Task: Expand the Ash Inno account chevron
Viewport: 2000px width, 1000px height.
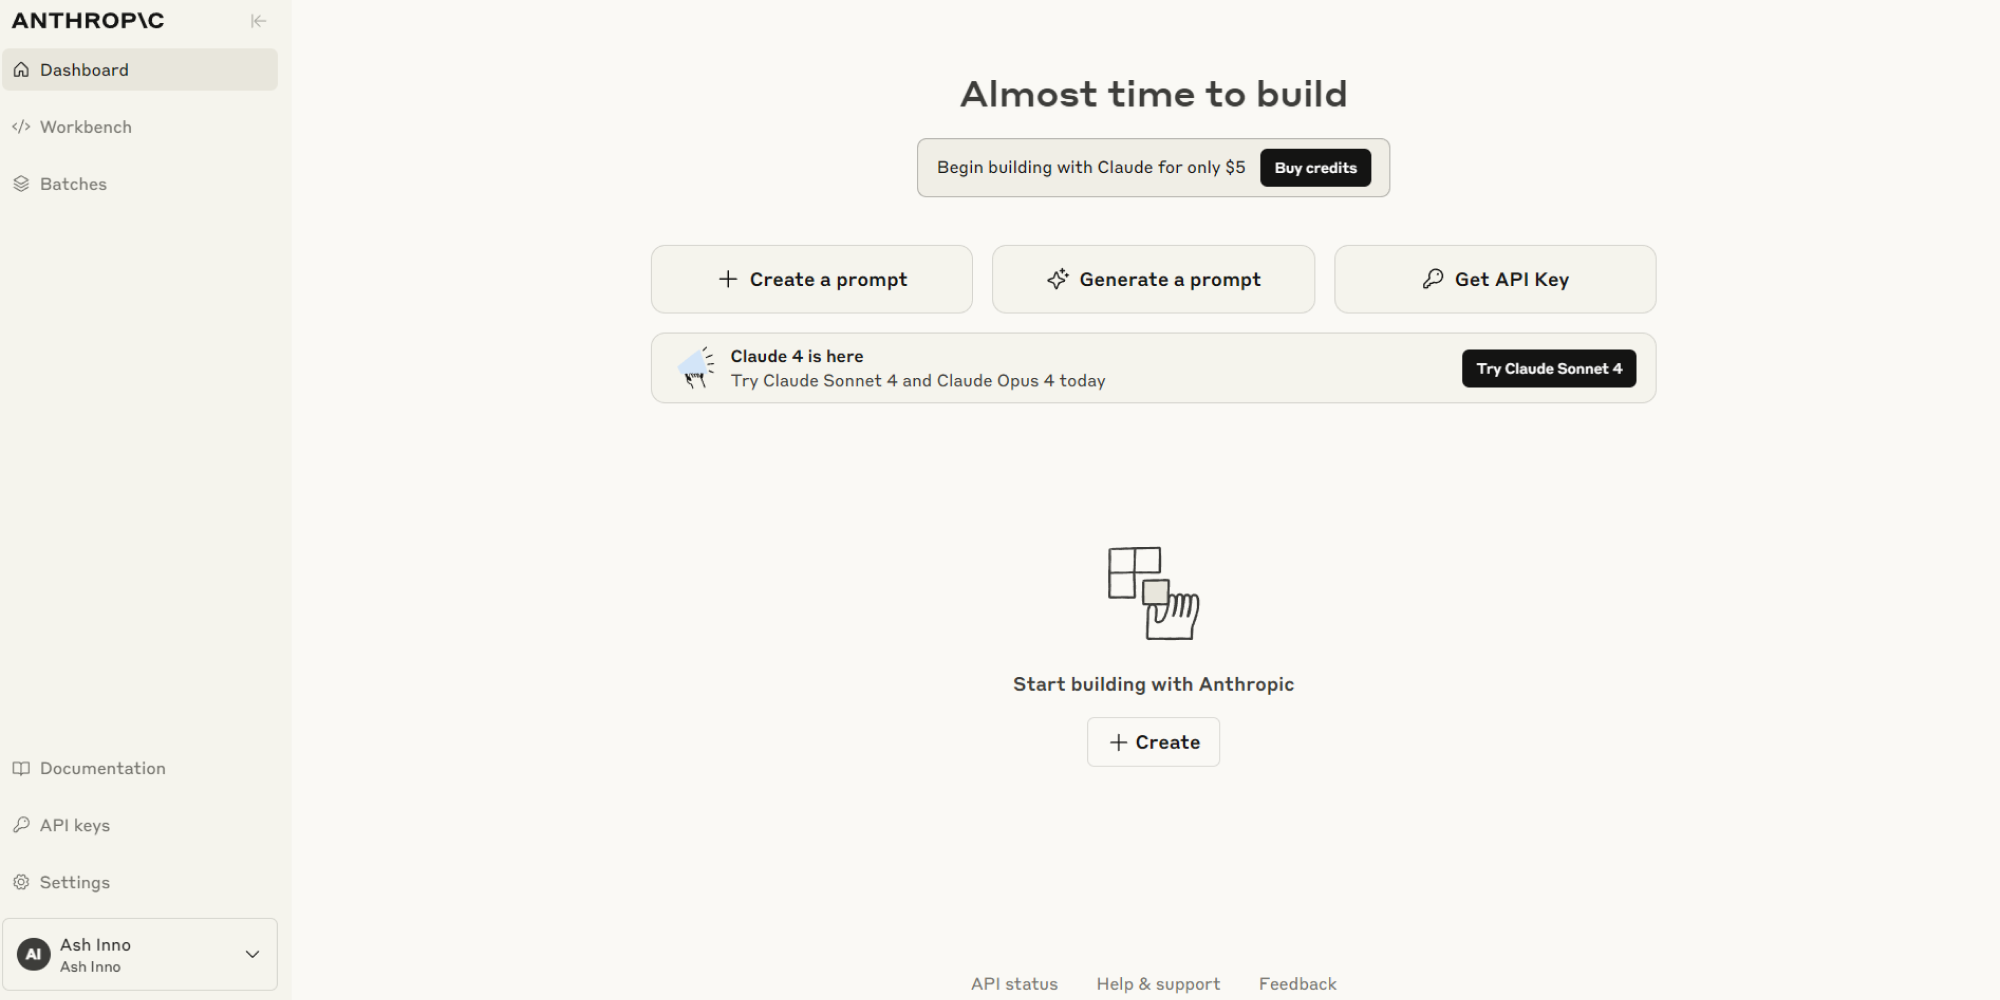Action: click(x=252, y=954)
